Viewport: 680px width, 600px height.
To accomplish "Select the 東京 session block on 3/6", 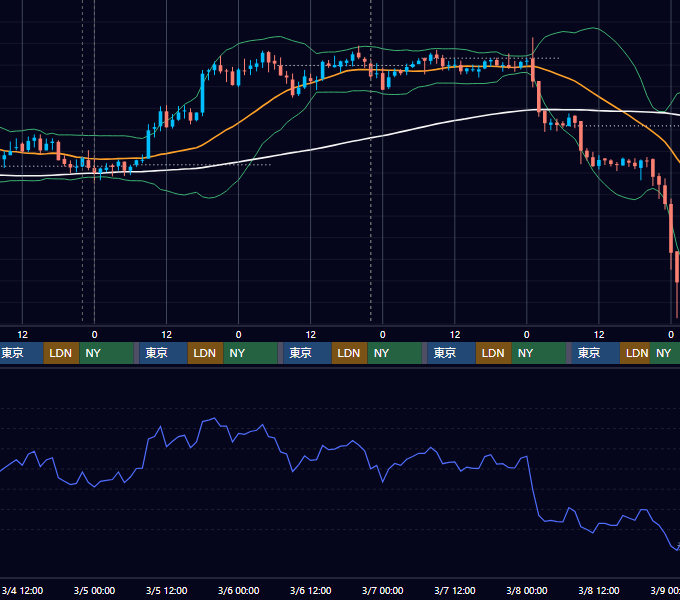I will point(307,353).
